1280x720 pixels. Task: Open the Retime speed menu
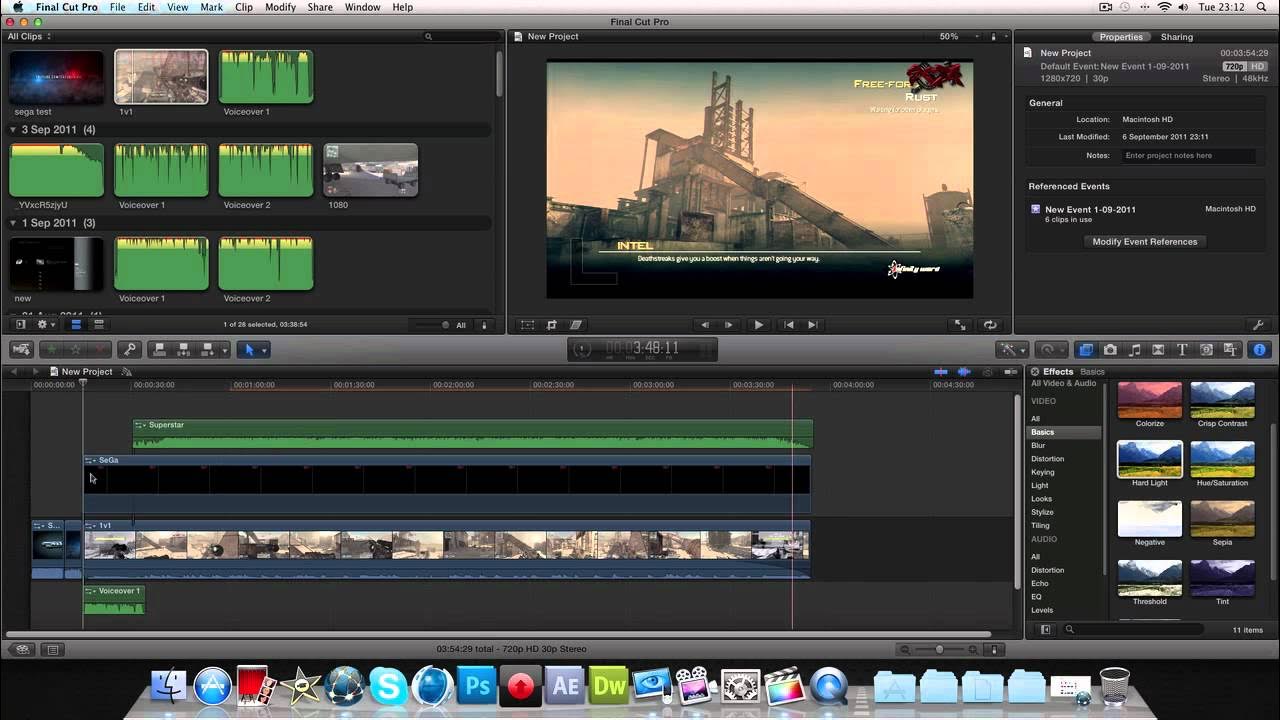coord(1050,350)
